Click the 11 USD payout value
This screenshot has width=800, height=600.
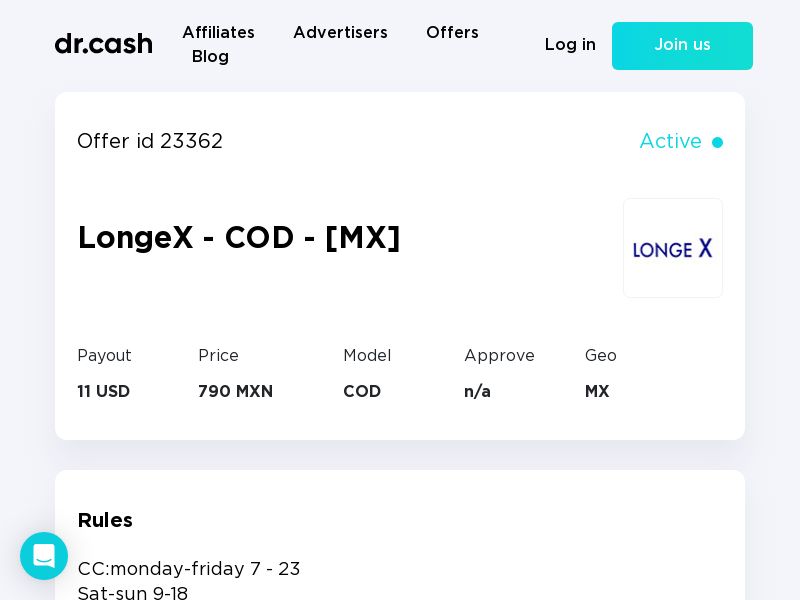[104, 392]
